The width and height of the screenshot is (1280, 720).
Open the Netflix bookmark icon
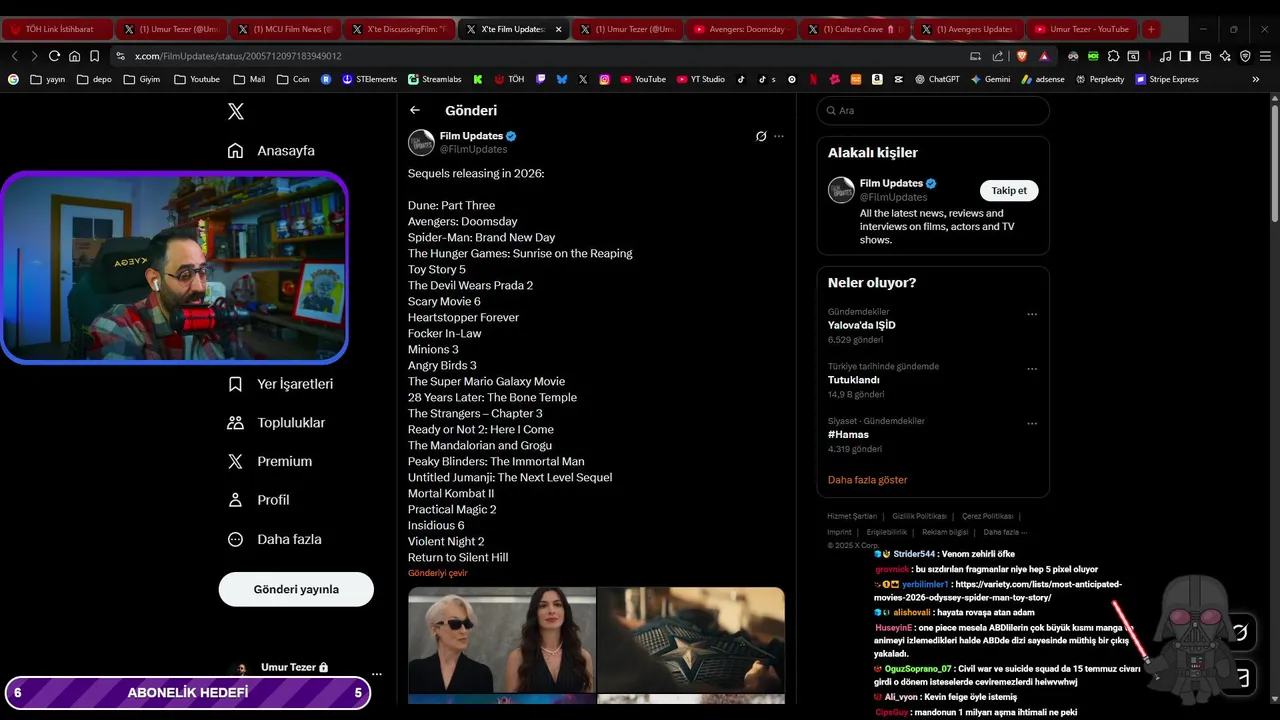pyautogui.click(x=813, y=79)
